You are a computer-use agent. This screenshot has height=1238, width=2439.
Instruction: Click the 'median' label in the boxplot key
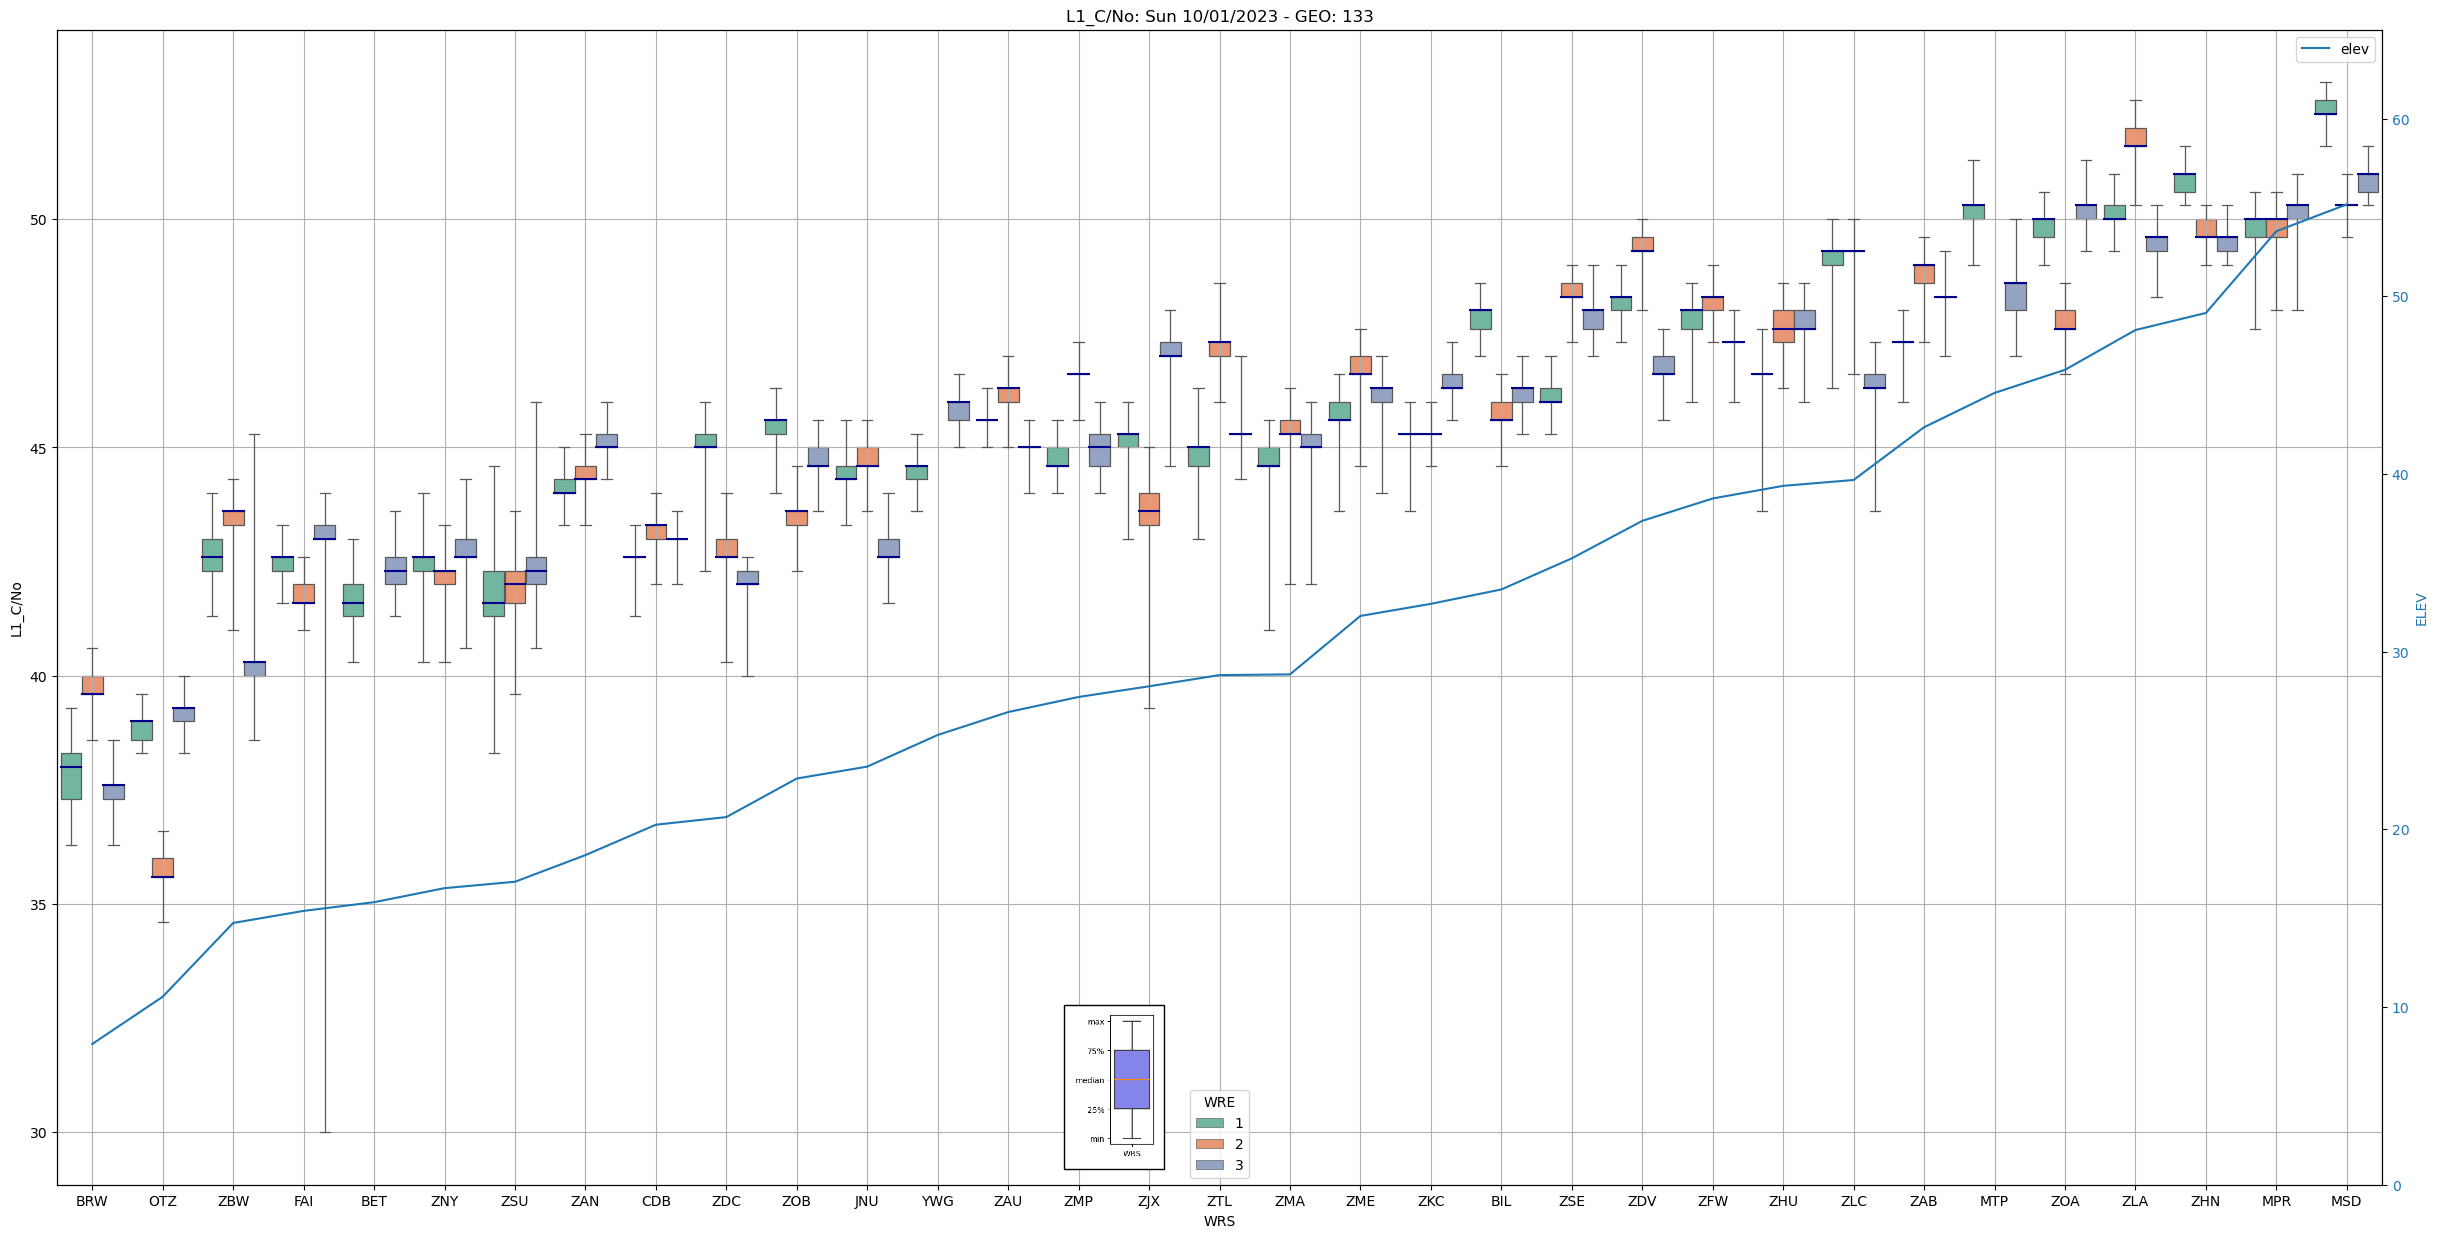tap(1090, 1080)
